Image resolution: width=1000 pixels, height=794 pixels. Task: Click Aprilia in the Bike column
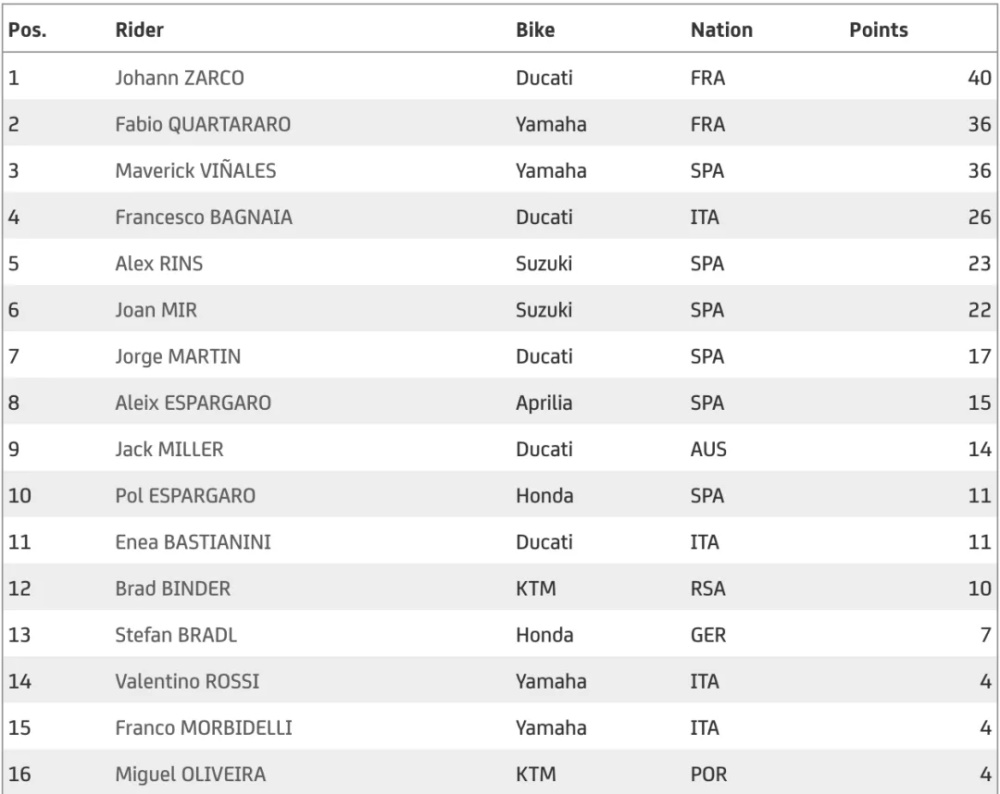pos(544,403)
